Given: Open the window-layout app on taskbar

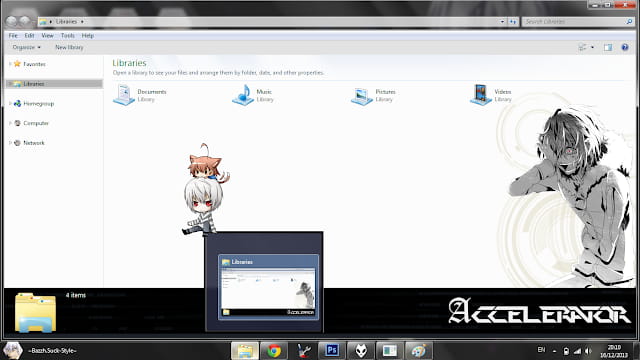Looking at the screenshot, I should pyautogui.click(x=390, y=351).
